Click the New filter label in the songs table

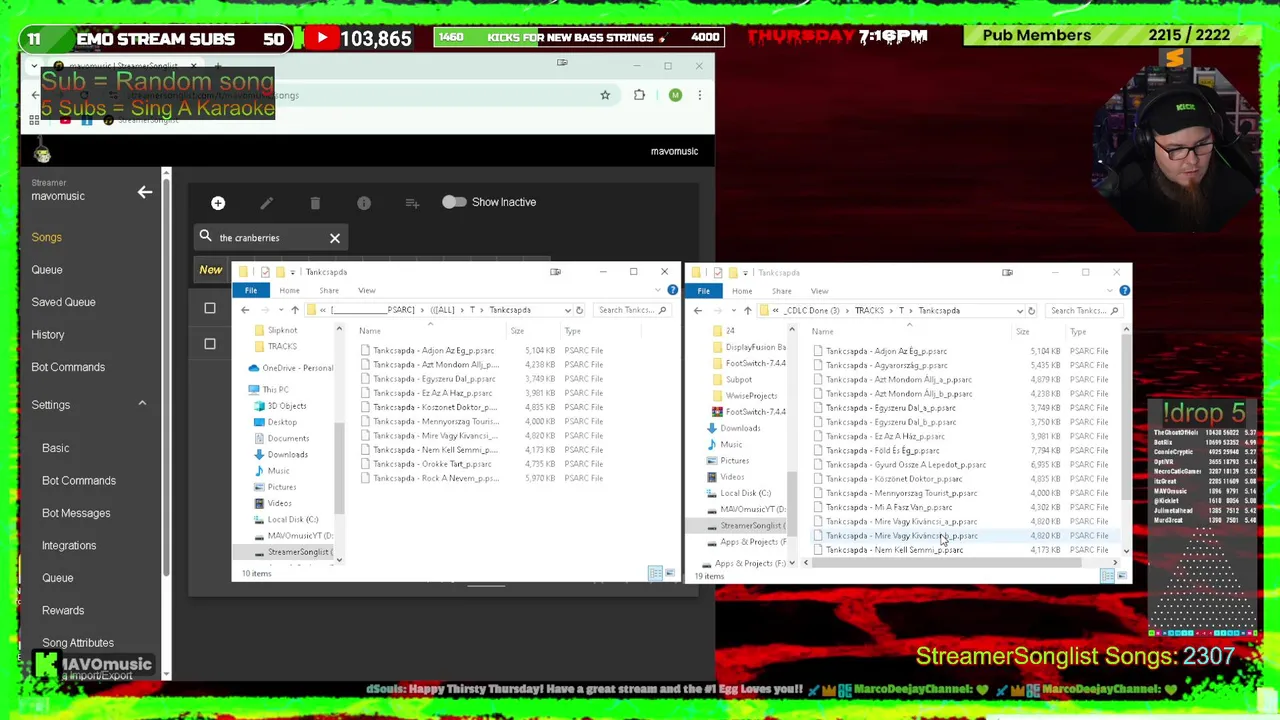tap(211, 270)
